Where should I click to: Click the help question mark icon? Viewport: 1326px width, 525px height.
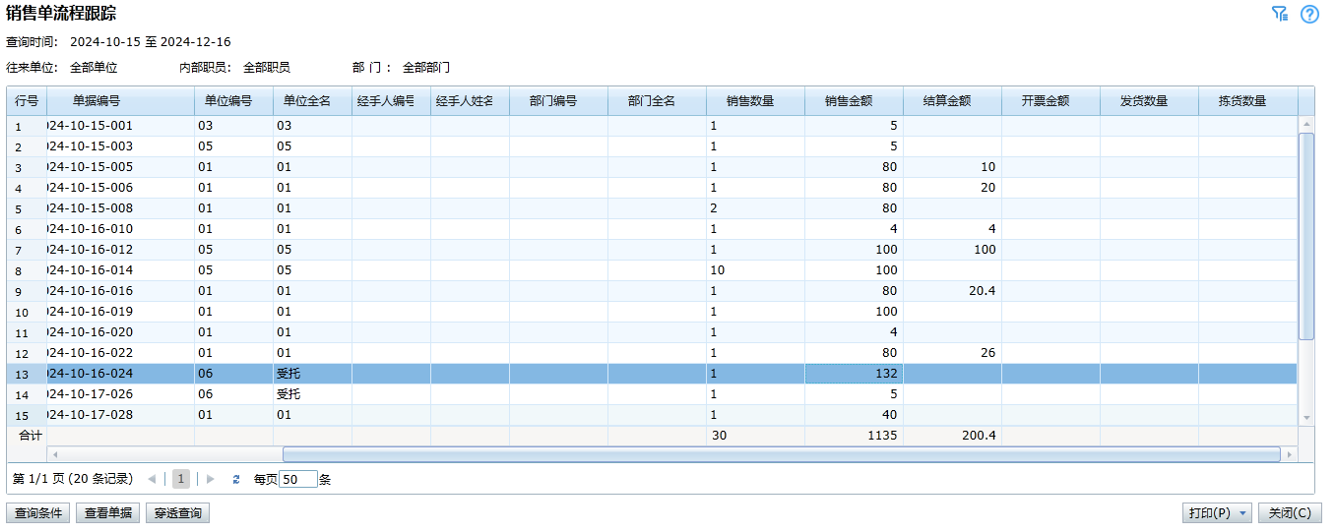pyautogui.click(x=1309, y=14)
